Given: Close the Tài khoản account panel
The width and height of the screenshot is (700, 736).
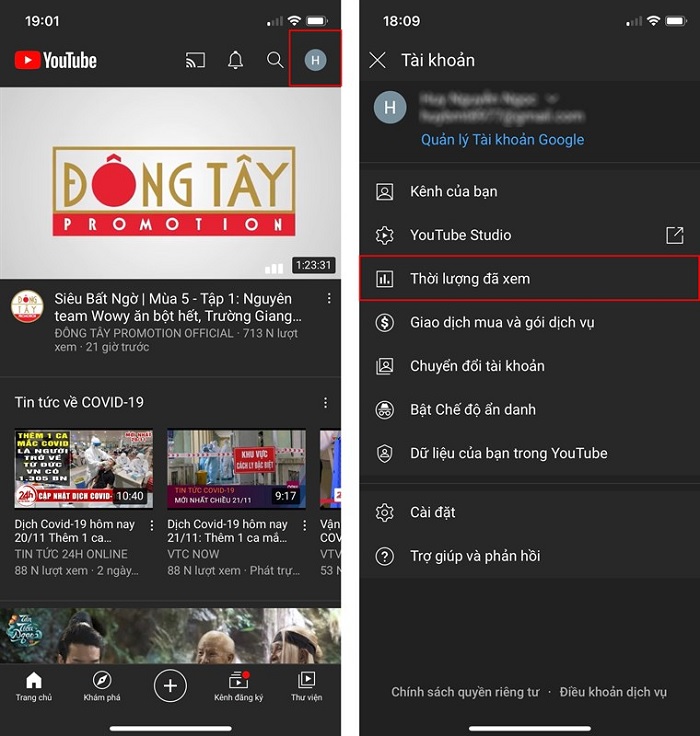Looking at the screenshot, I should tap(377, 60).
